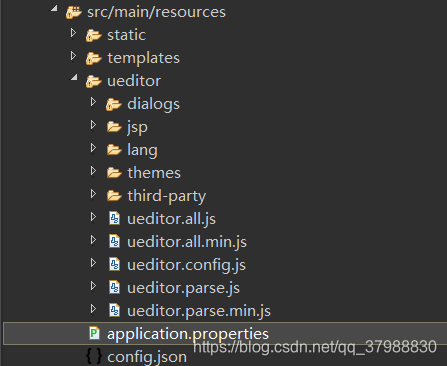Screen dimensions: 447x366
Task: Select the application.properties file name
Action: (188, 334)
